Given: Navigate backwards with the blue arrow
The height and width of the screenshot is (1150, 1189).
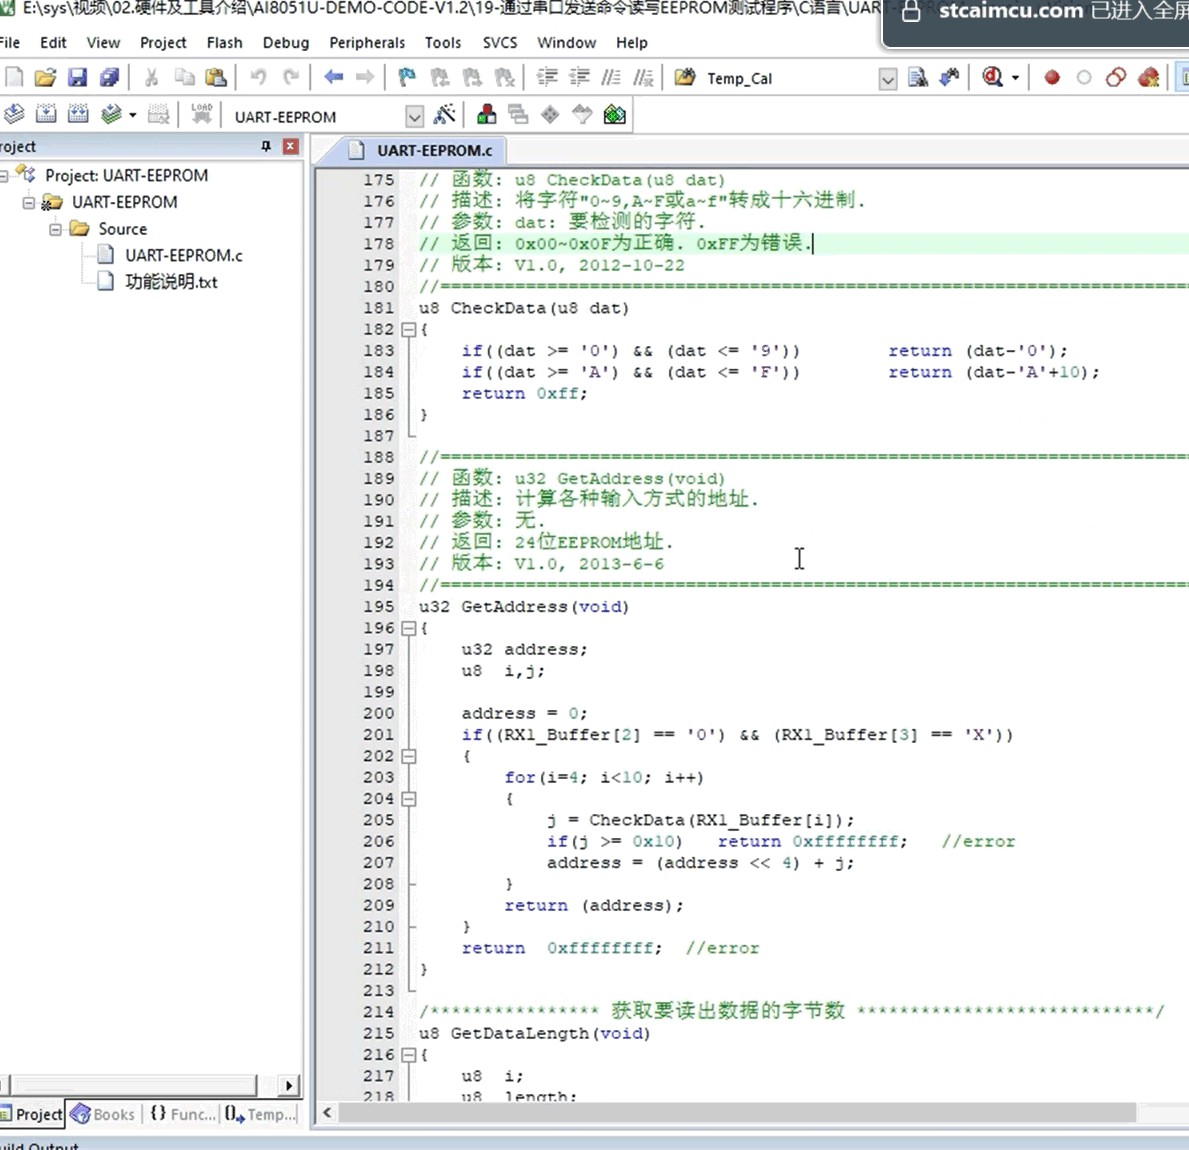Looking at the screenshot, I should click(333, 77).
